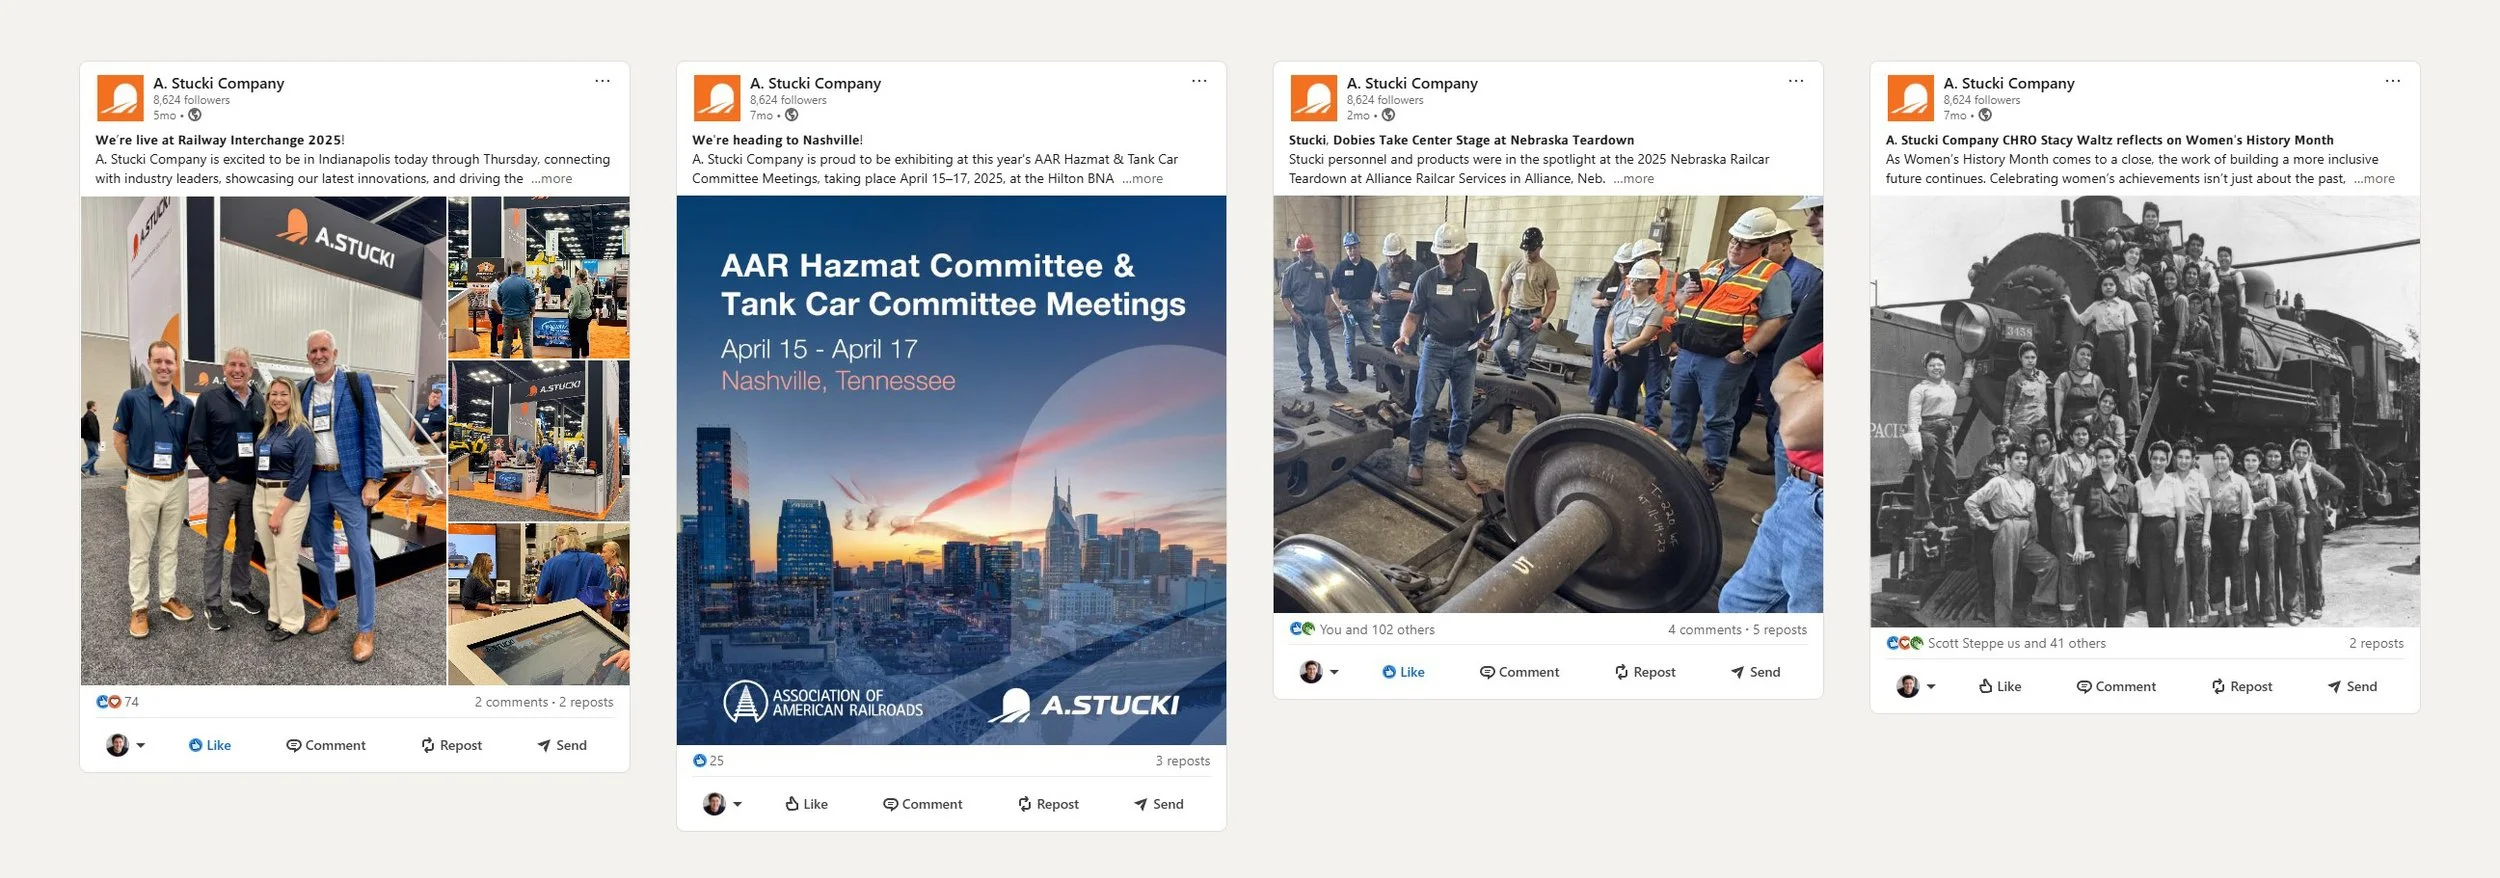This screenshot has width=2500, height=878.
Task: Open the AAR Hazmat Committee Nashville graphic
Action: point(951,470)
